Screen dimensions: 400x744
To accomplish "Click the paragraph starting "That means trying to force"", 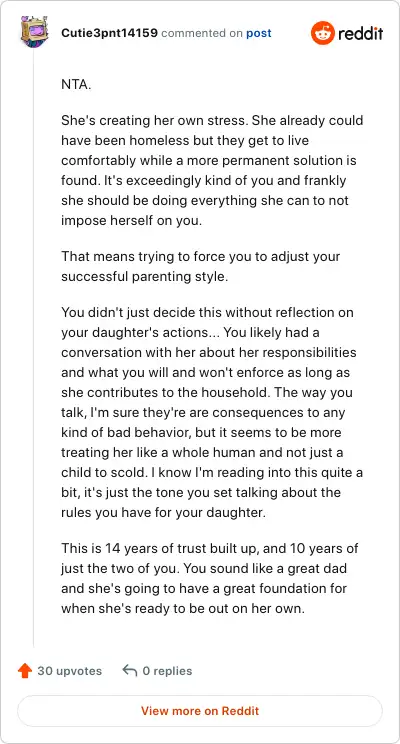I will (201, 267).
